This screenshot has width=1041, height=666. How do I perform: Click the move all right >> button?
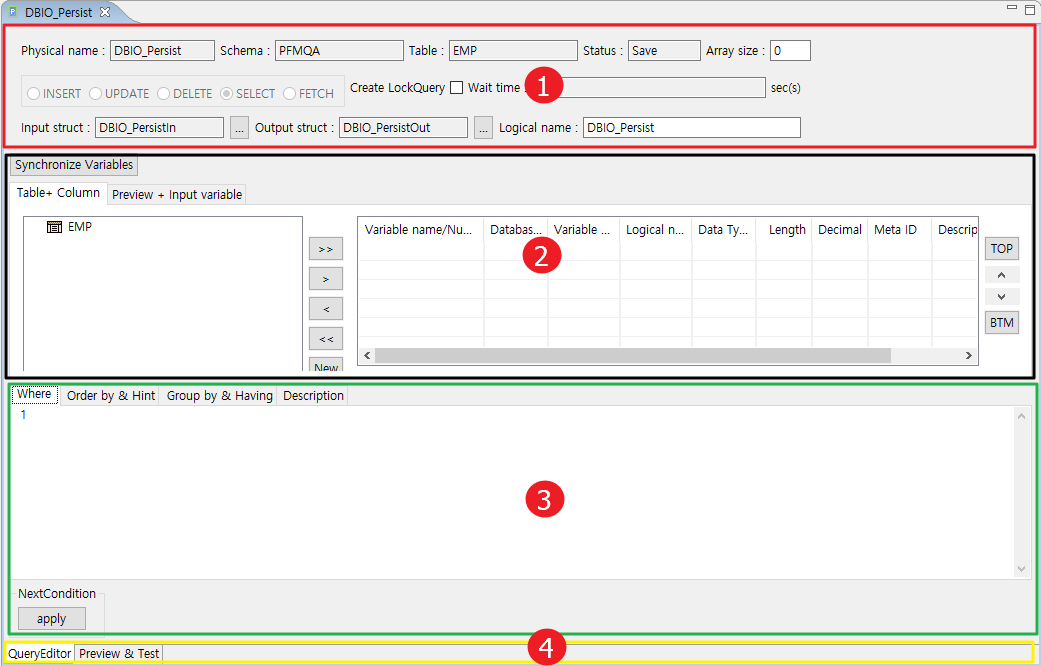pos(326,249)
